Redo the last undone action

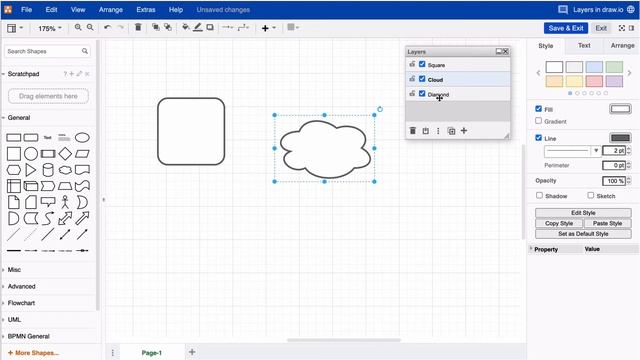[x=120, y=27]
